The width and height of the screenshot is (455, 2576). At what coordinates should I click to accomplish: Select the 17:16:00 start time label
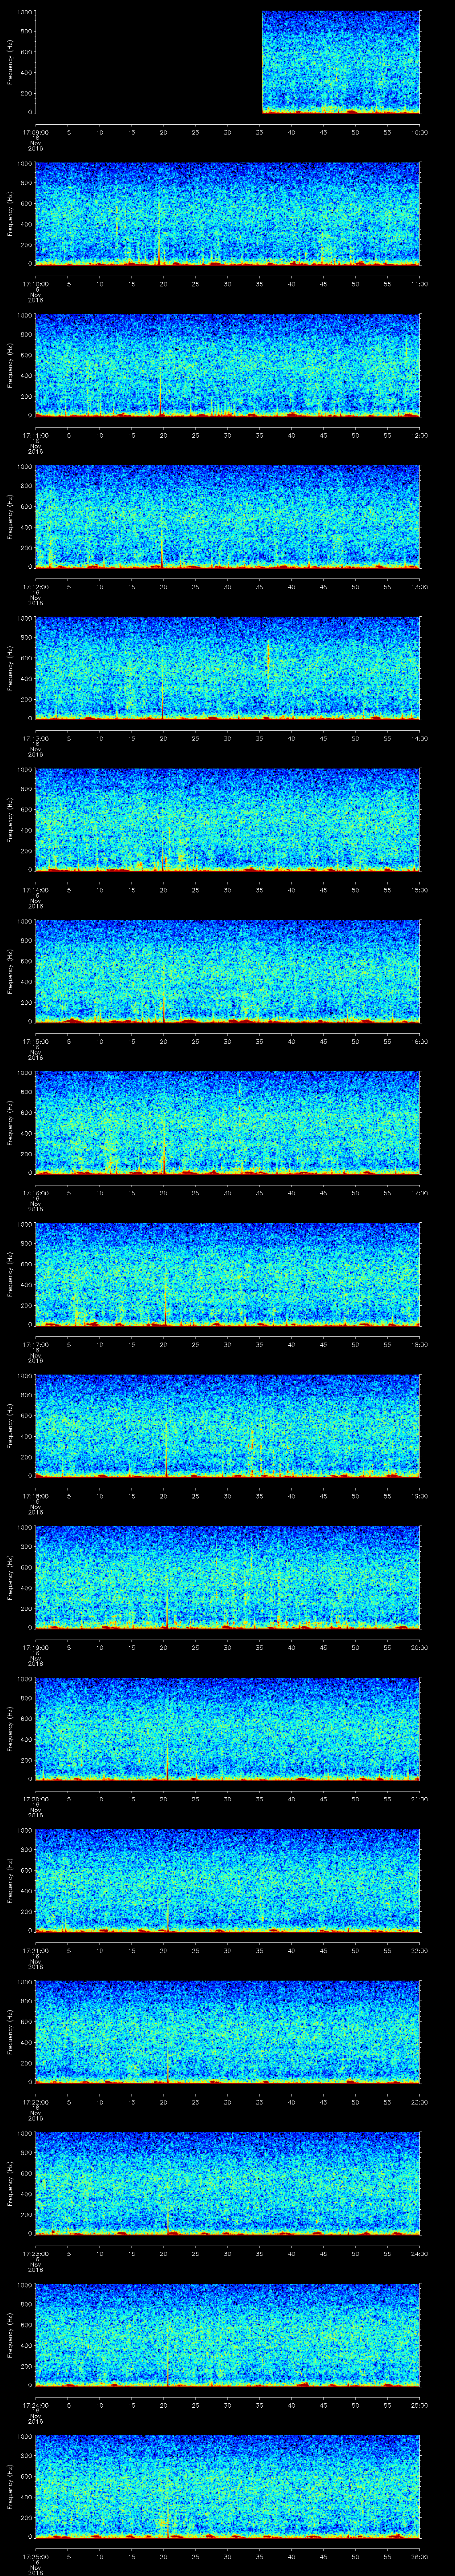pos(35,1193)
